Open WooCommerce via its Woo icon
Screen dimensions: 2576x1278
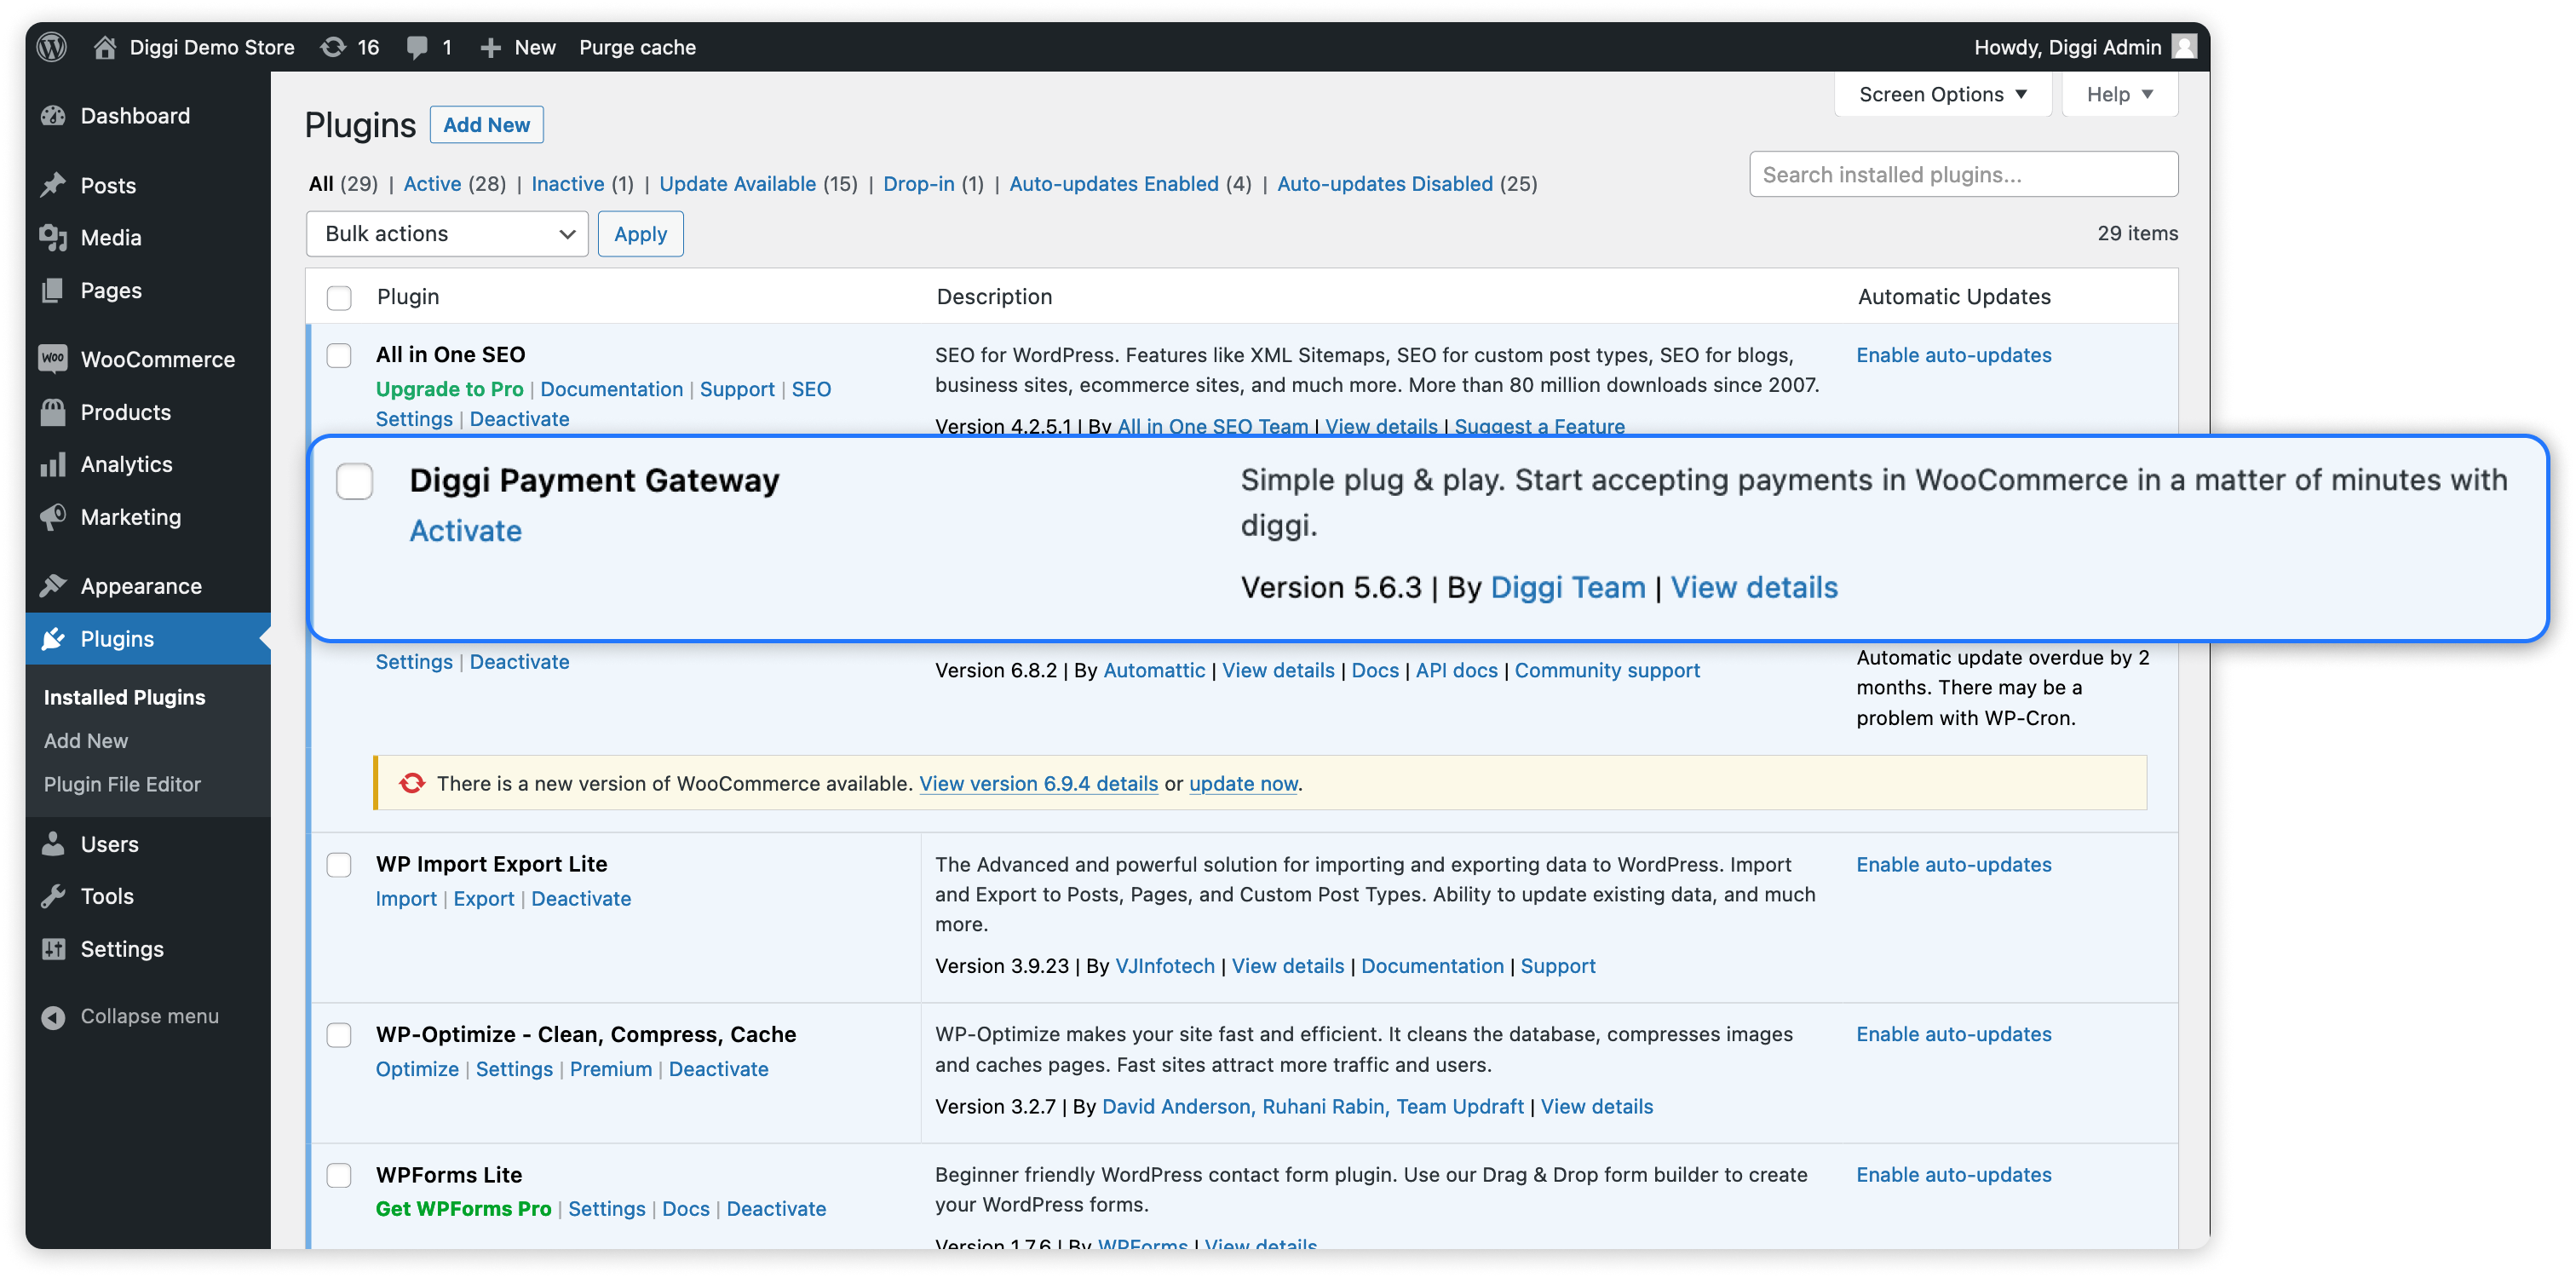[x=53, y=359]
